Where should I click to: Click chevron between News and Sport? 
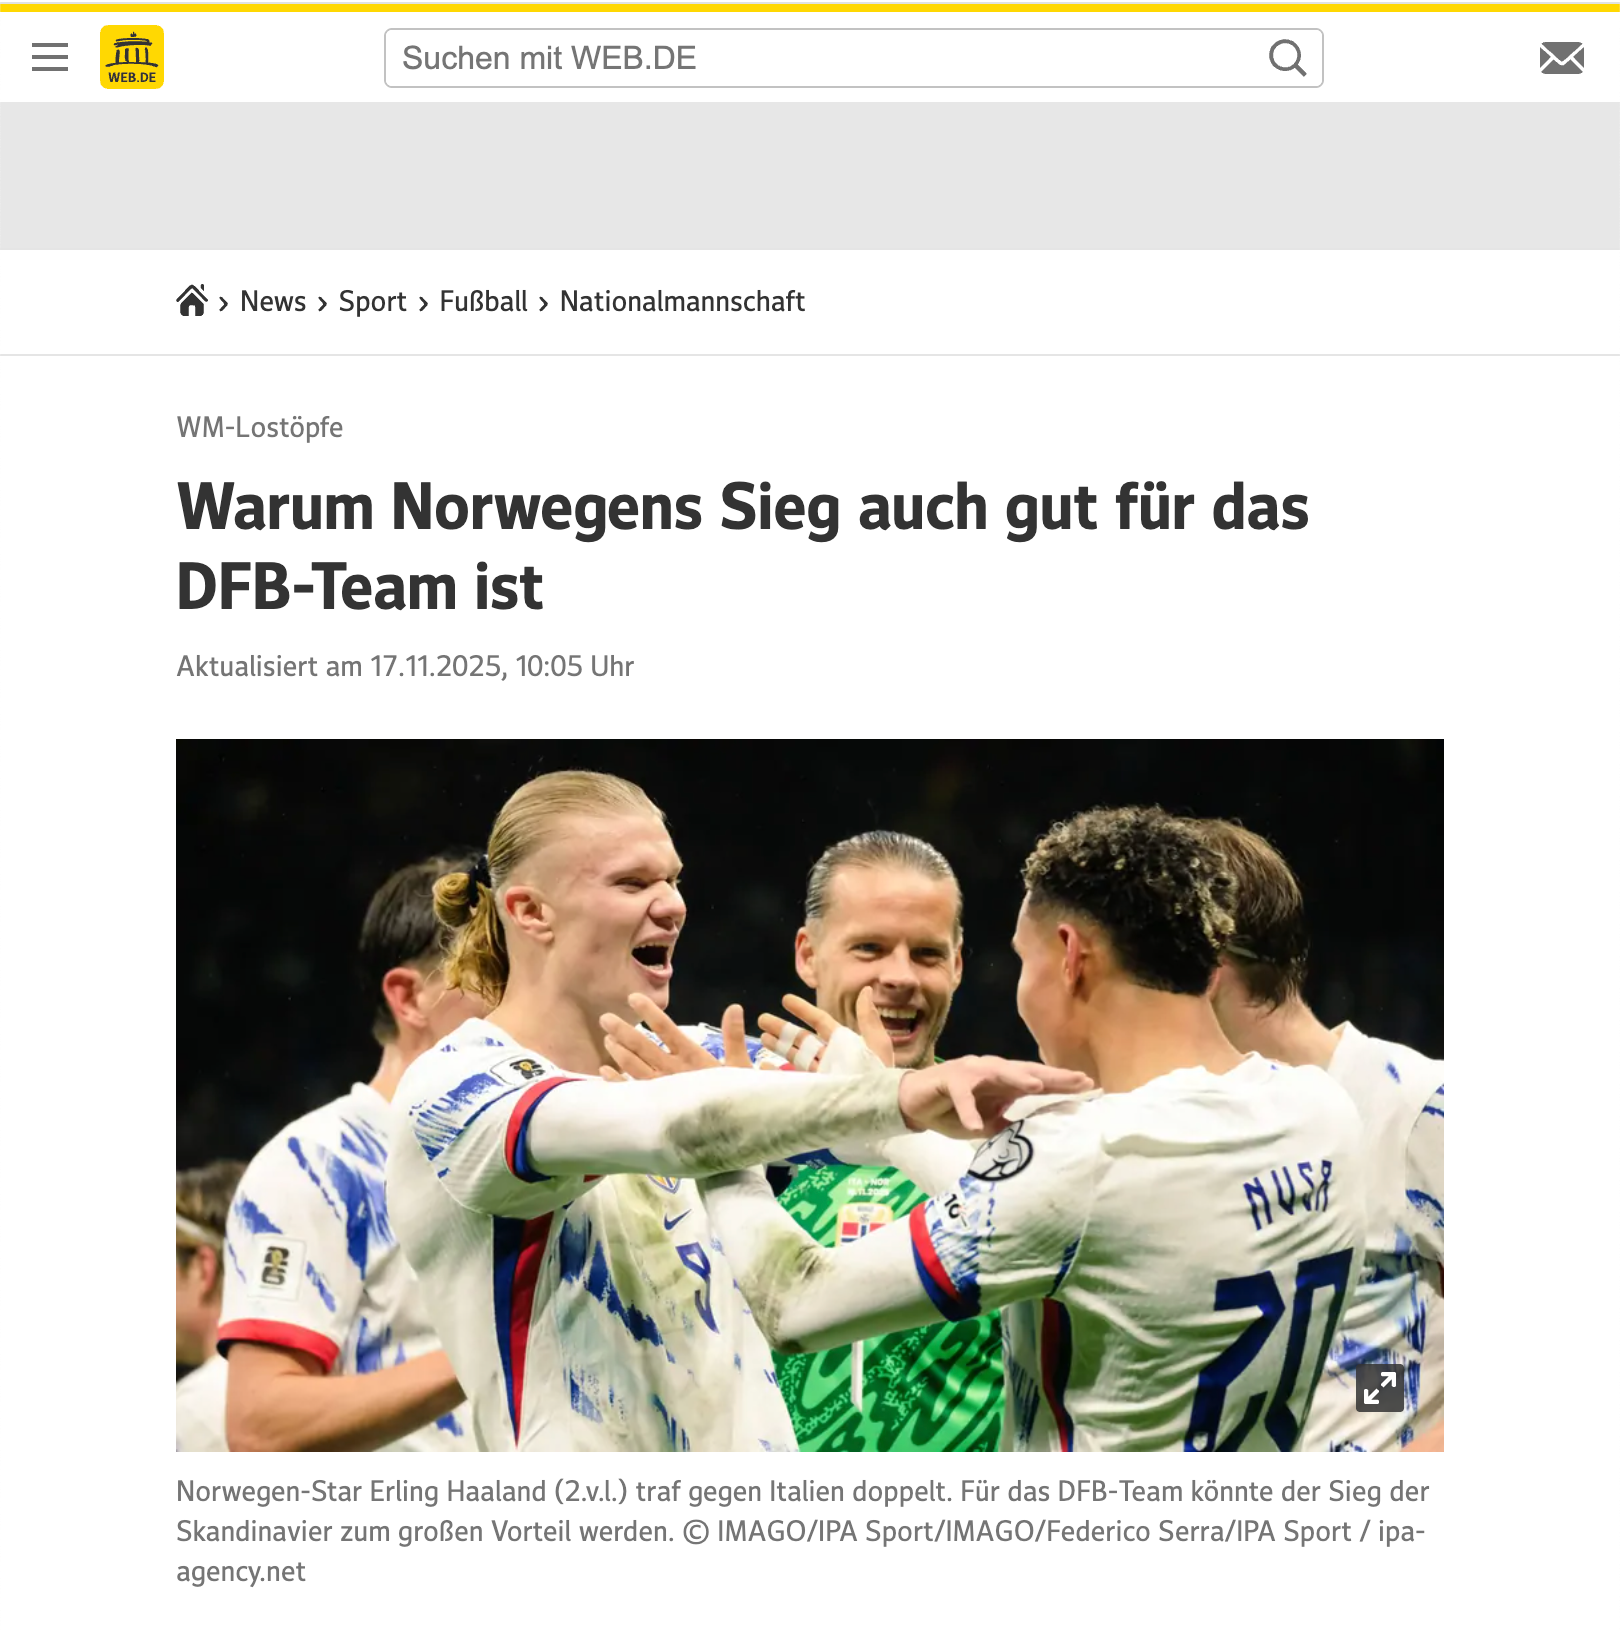click(322, 303)
